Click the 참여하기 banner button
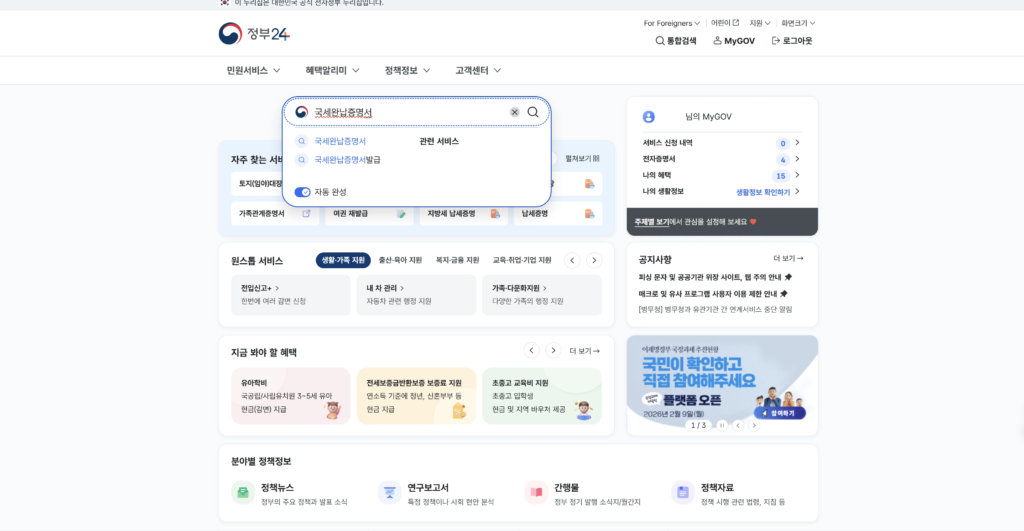The image size is (1024, 531). [x=780, y=413]
